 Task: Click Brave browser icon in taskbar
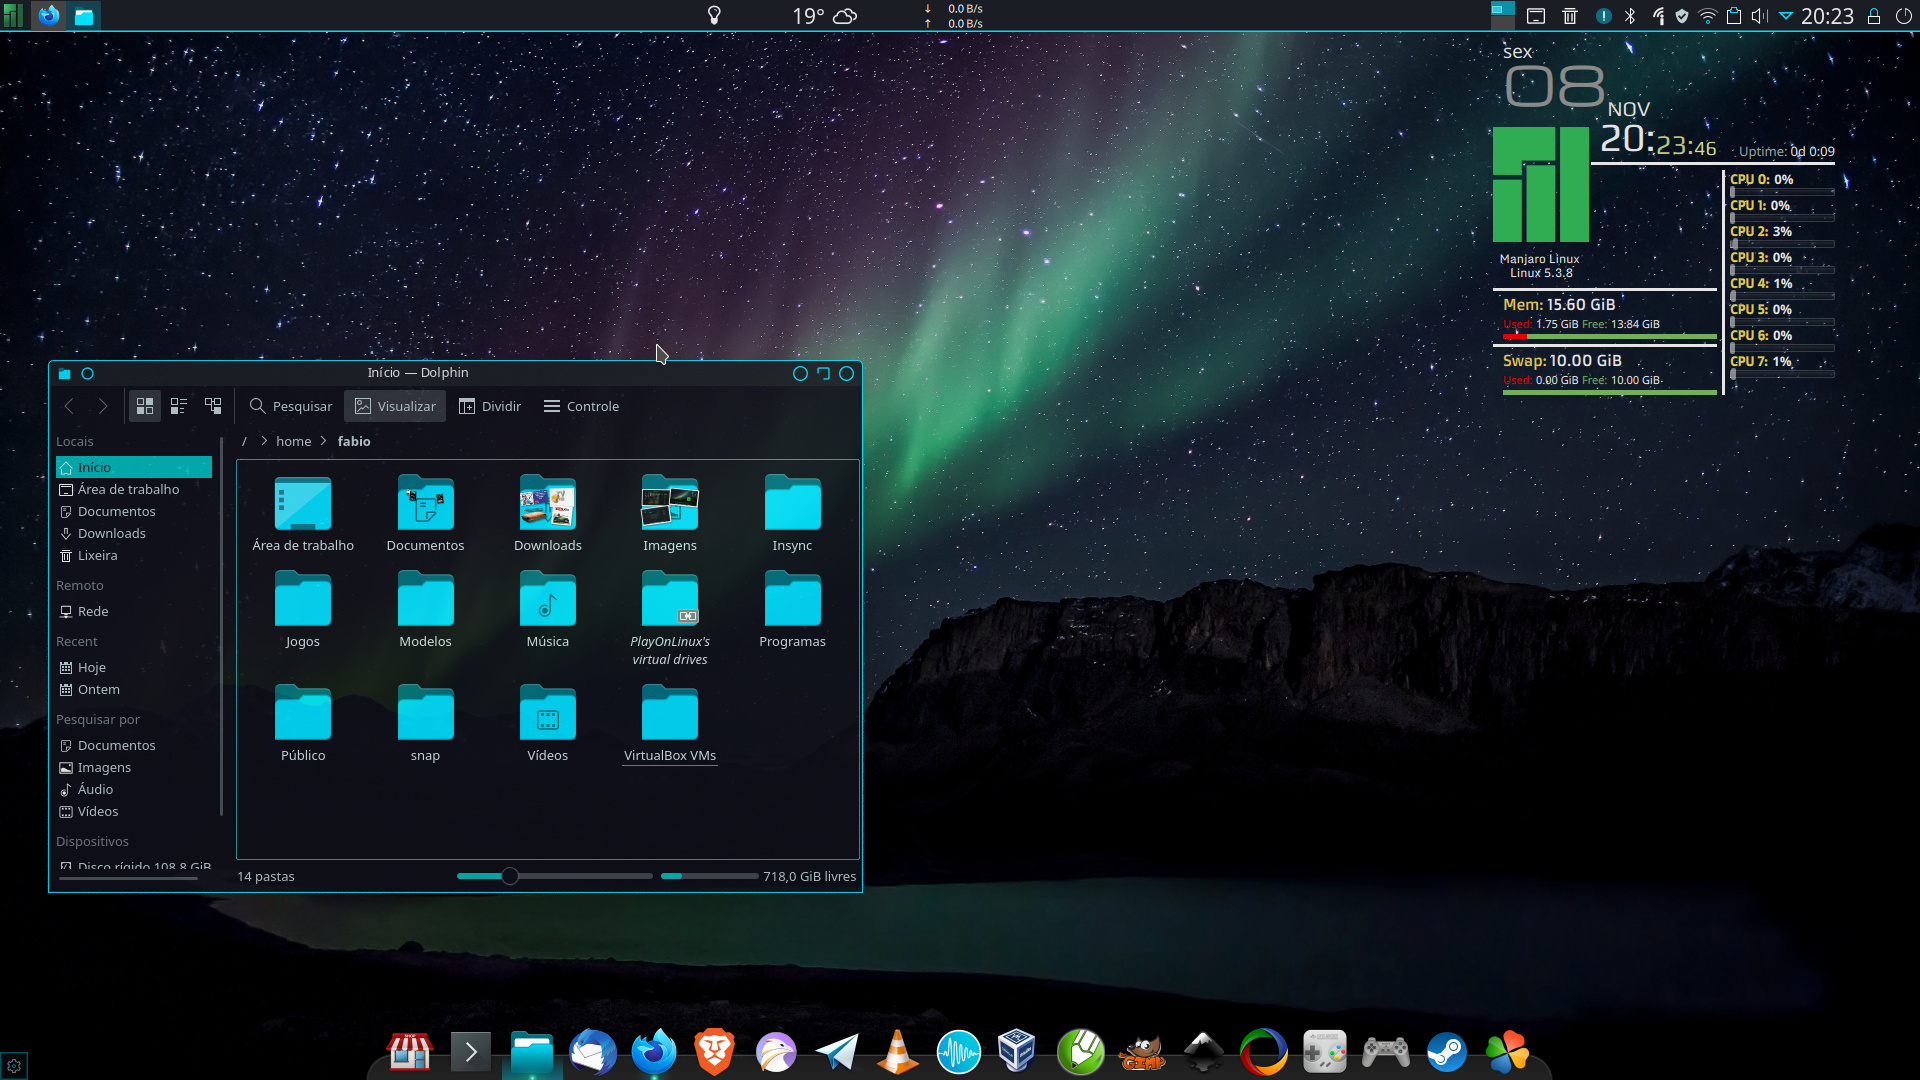(715, 1051)
